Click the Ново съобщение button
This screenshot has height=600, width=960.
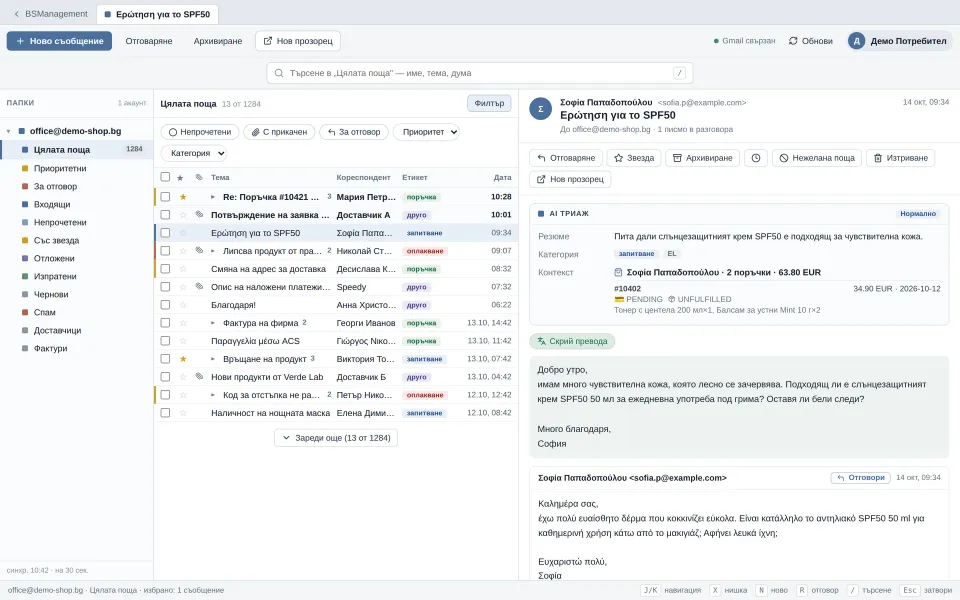pyautogui.click(x=59, y=41)
